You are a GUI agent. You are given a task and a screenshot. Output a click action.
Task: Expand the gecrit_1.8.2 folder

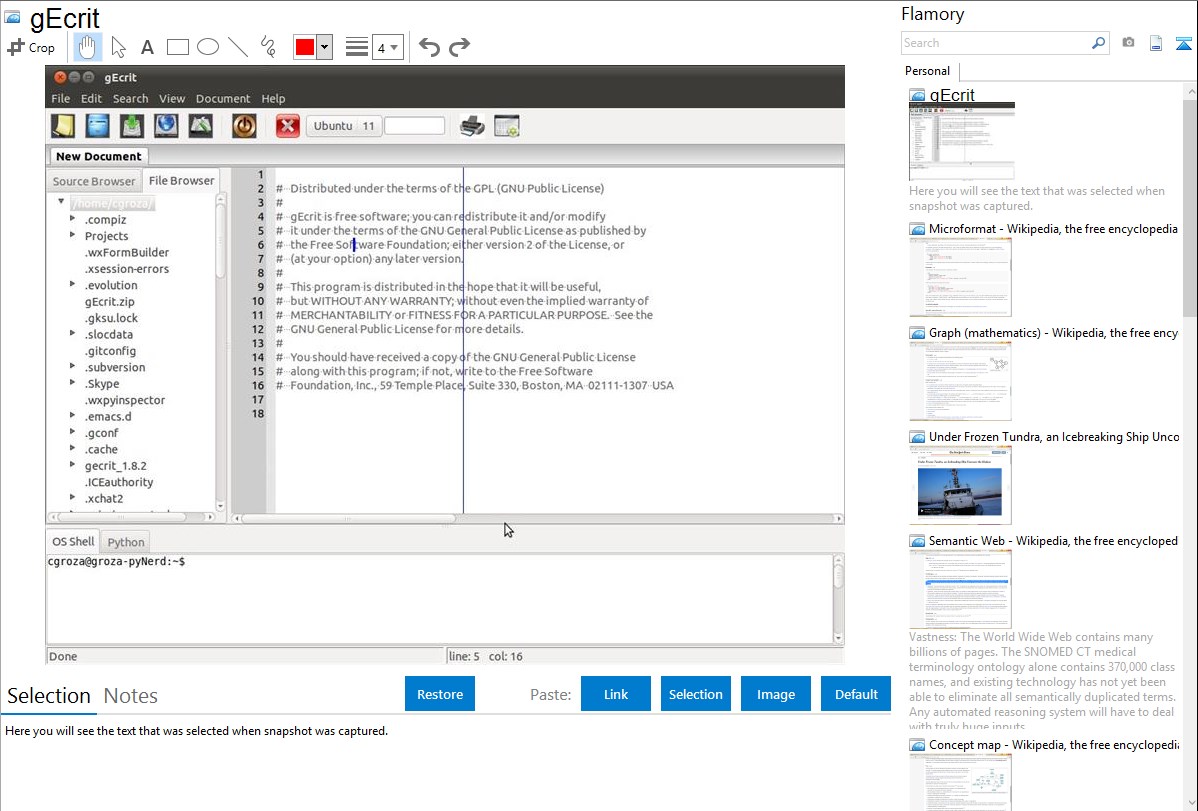tap(73, 464)
